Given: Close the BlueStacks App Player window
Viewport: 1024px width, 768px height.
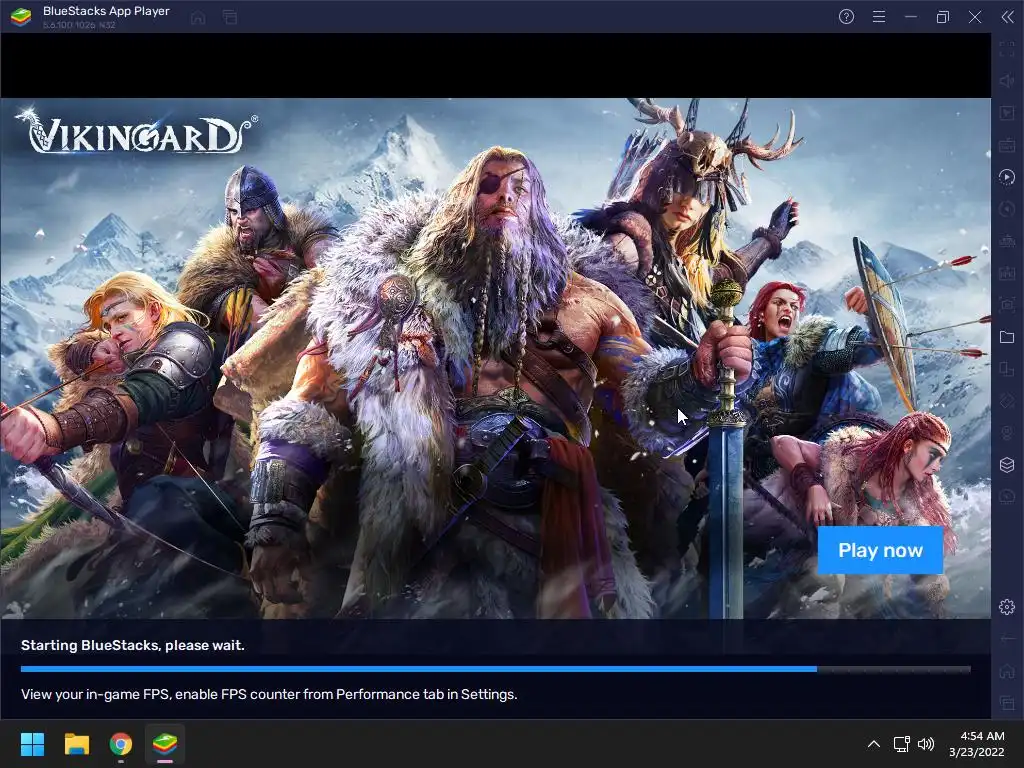Looking at the screenshot, I should tap(975, 17).
